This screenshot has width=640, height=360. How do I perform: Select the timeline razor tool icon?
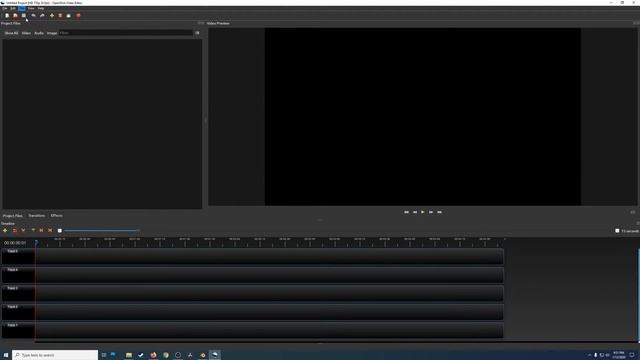(23, 231)
